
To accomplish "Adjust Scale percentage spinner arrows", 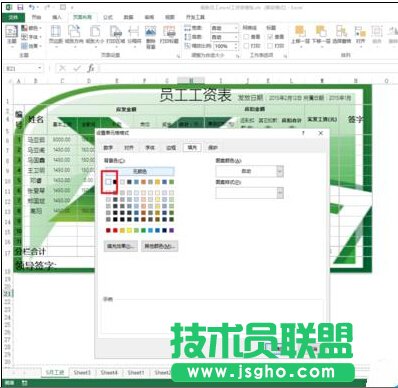I will coord(236,46).
